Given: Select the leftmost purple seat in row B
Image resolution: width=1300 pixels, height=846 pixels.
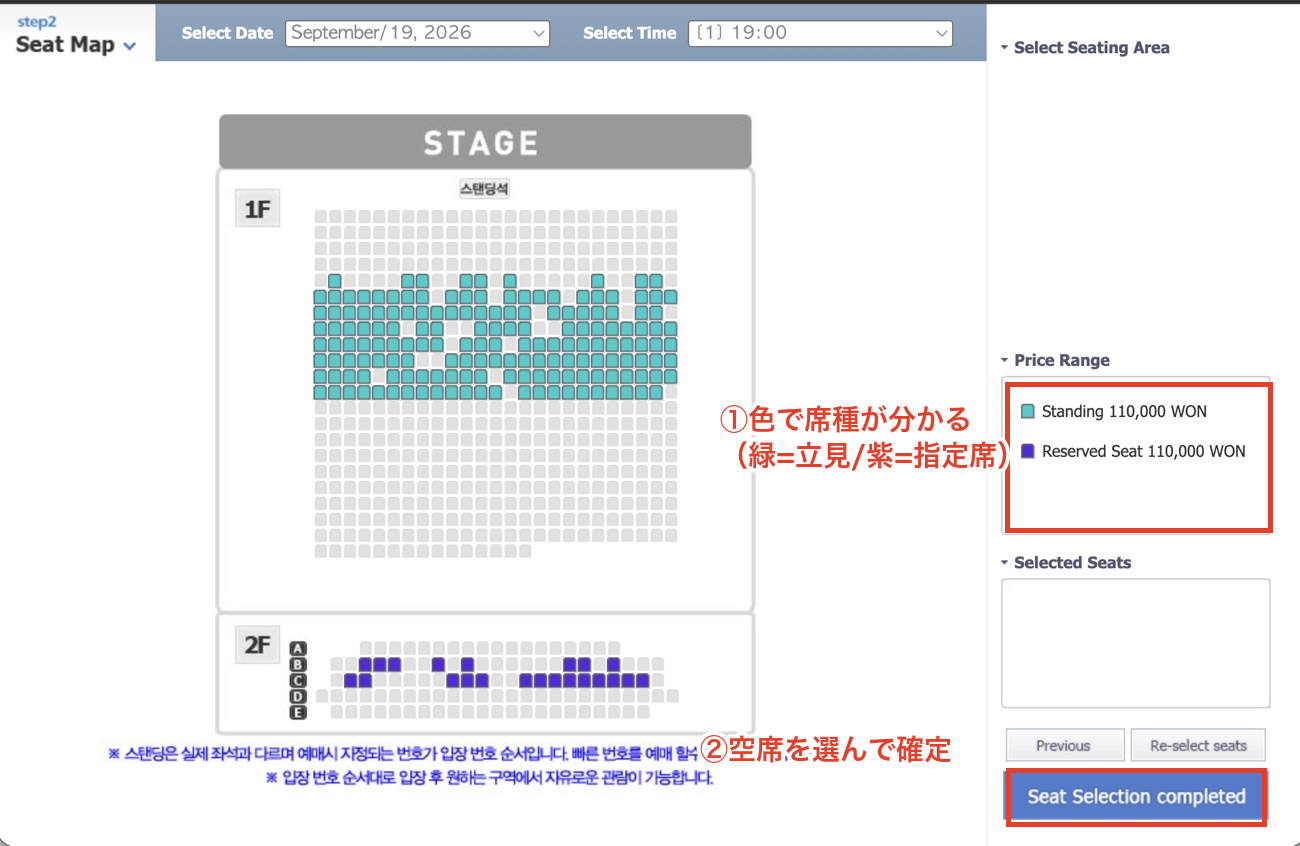Looking at the screenshot, I should pyautogui.click(x=366, y=664).
